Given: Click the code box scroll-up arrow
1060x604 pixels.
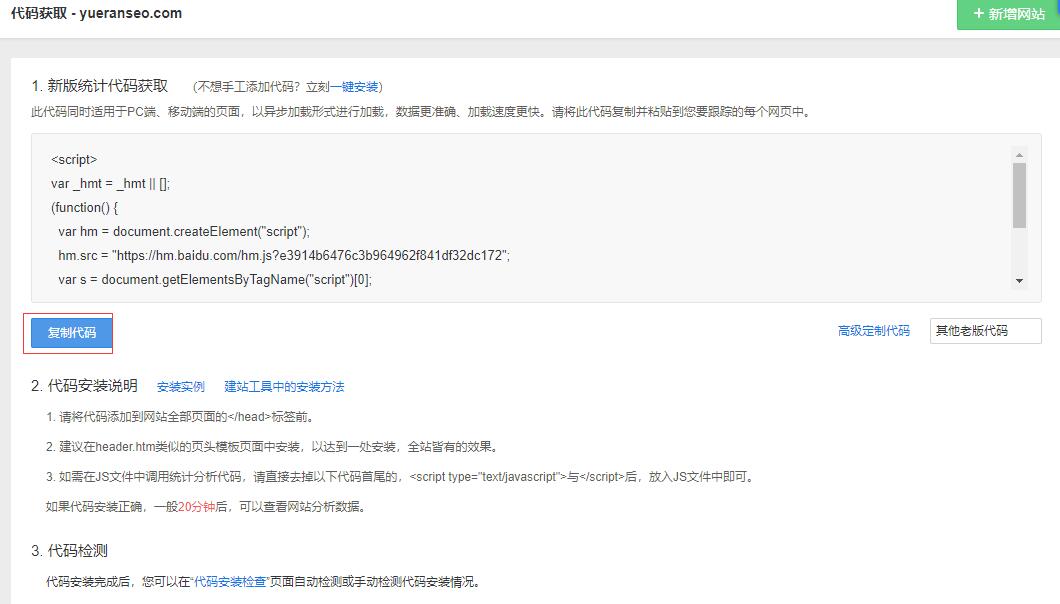Looking at the screenshot, I should point(1019,156).
